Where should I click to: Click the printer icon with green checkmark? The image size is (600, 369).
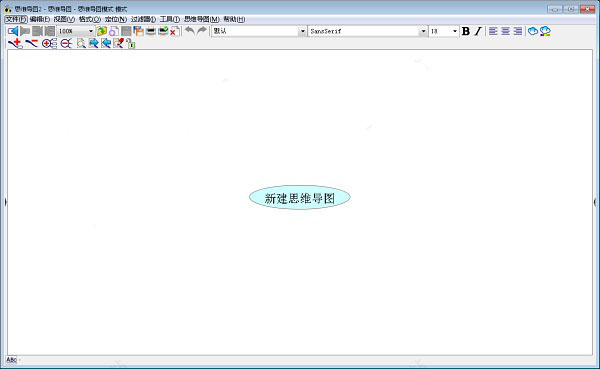pyautogui.click(x=163, y=31)
